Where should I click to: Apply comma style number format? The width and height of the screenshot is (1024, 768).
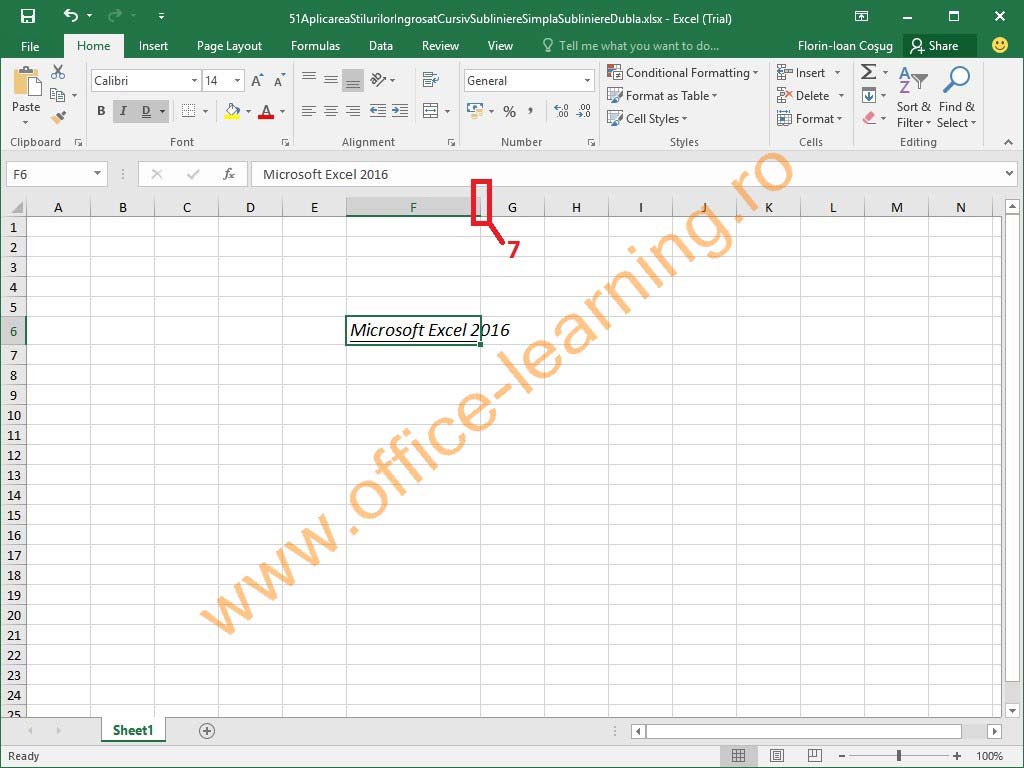[x=530, y=111]
